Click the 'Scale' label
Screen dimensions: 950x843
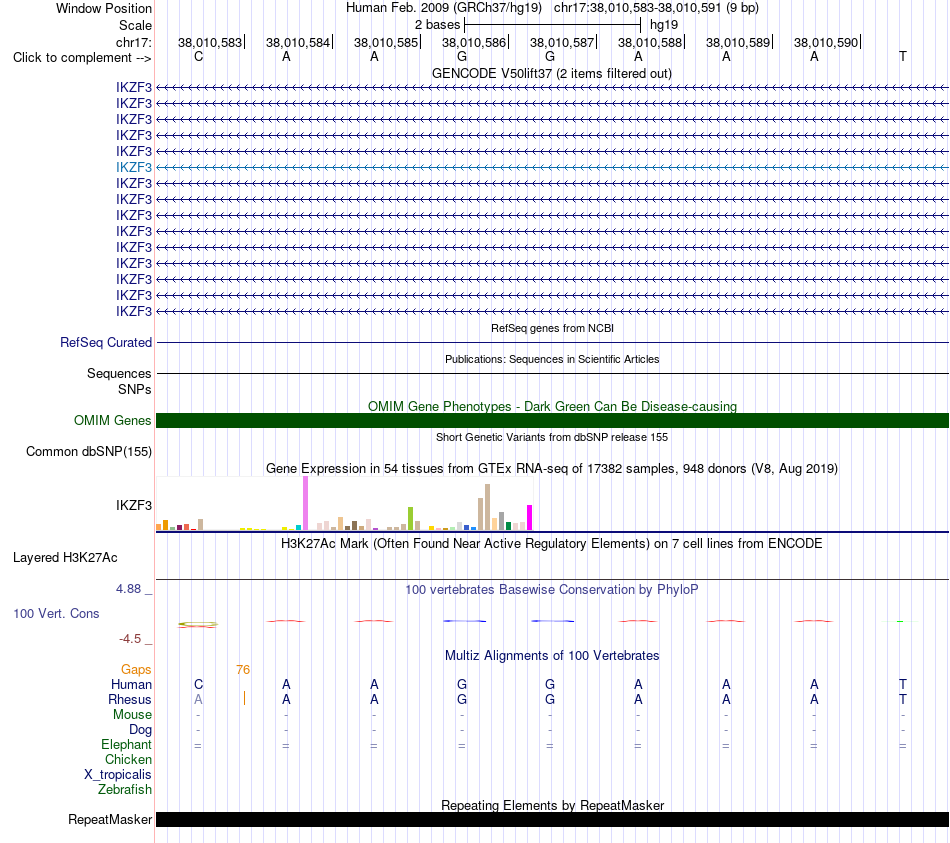pos(135,25)
